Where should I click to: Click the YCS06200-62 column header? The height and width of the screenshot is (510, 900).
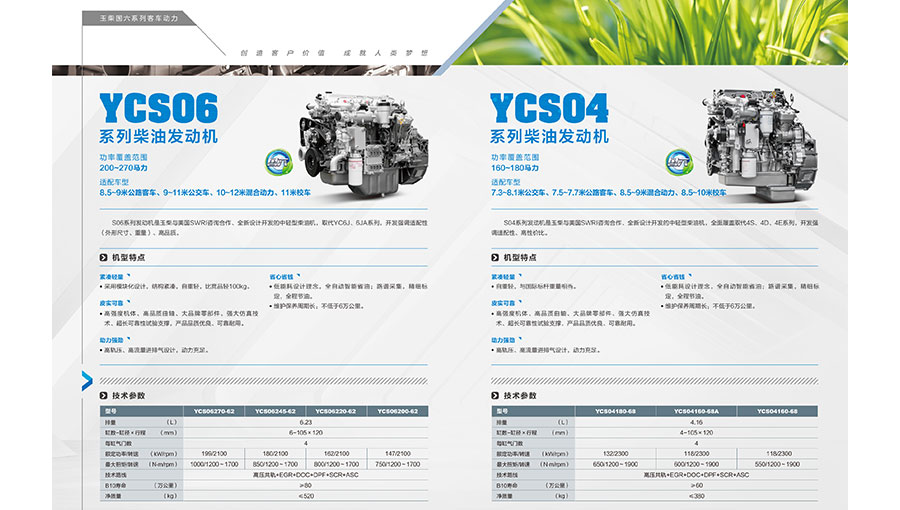(x=398, y=411)
